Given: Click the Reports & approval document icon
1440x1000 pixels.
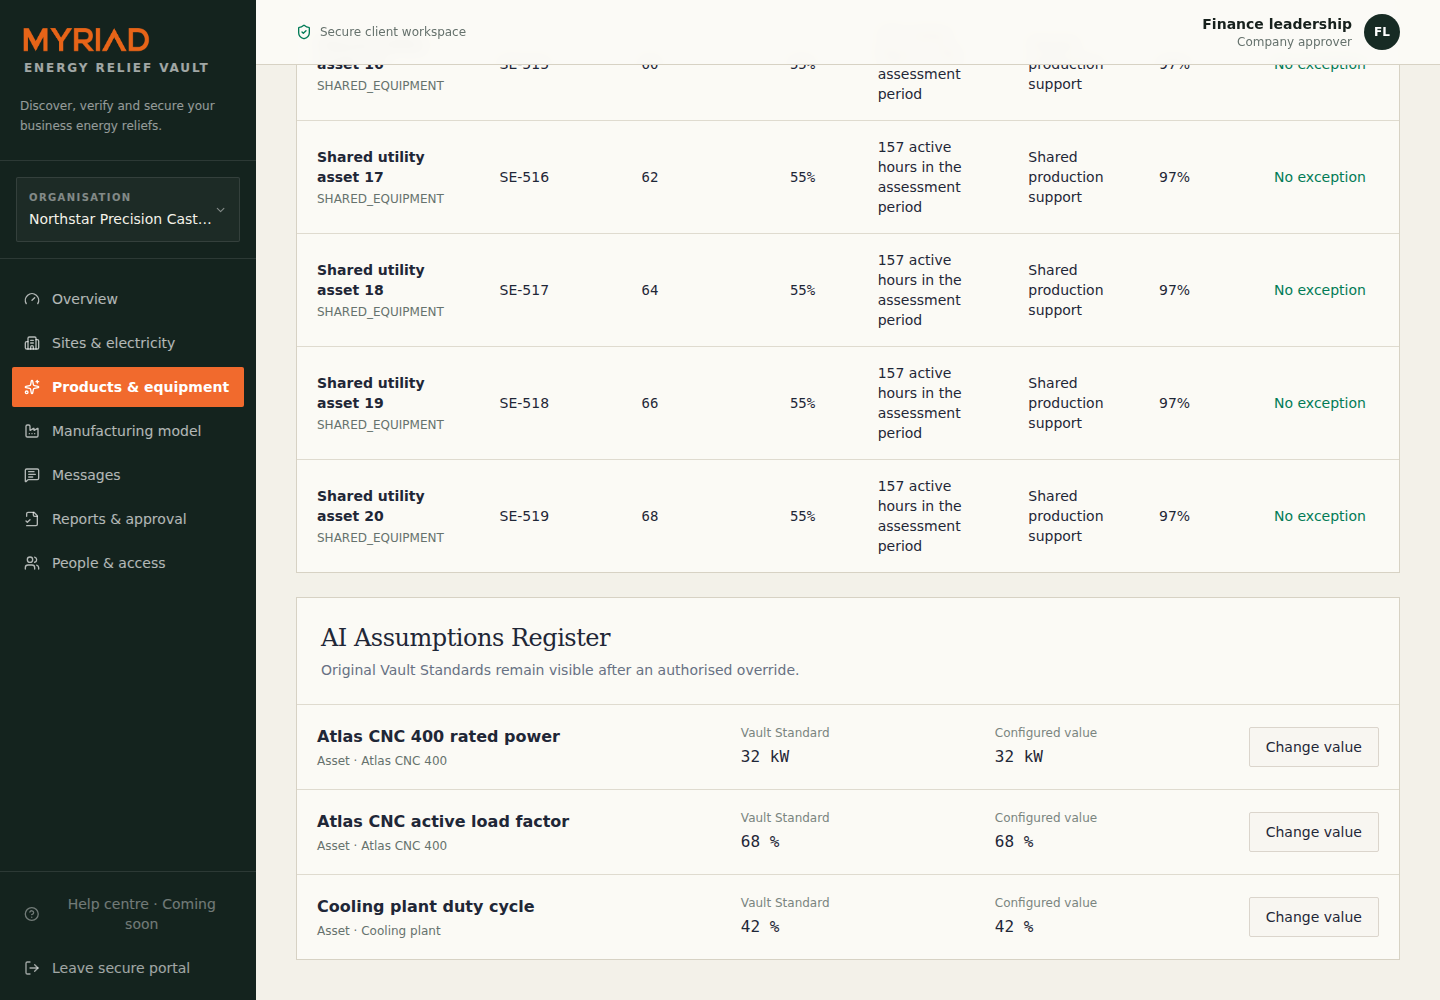Looking at the screenshot, I should click(32, 519).
